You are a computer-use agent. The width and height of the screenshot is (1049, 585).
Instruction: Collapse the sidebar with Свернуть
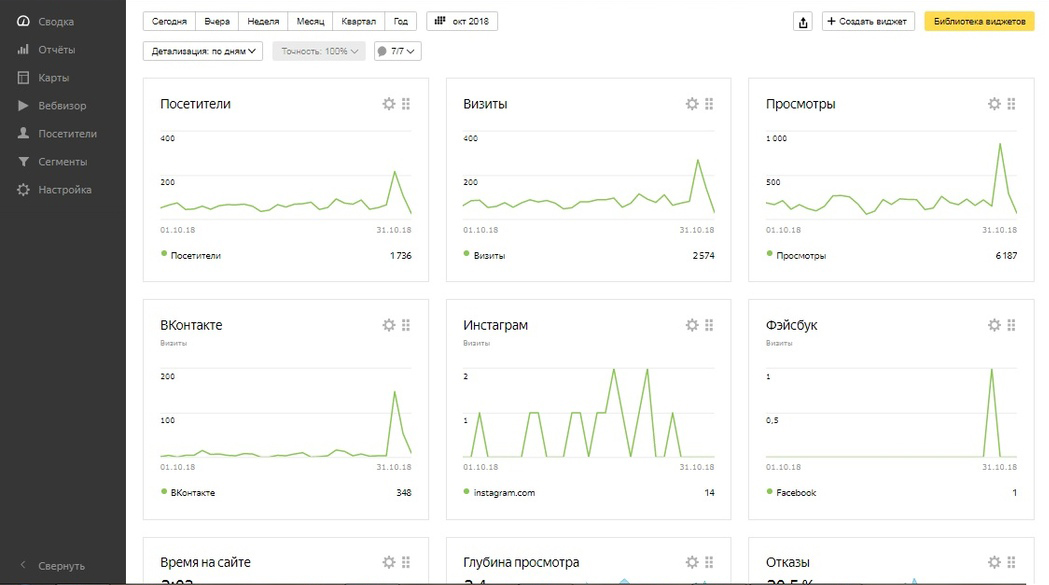point(61,566)
